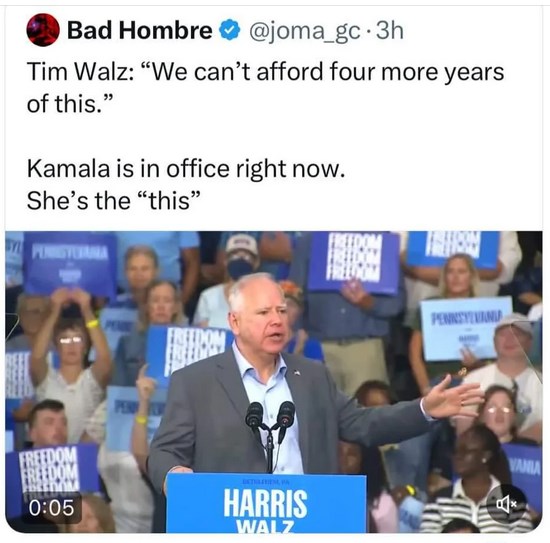Click the purple FREEDOM sign at top center
Viewport: 550px width, 543px height.
point(354,261)
